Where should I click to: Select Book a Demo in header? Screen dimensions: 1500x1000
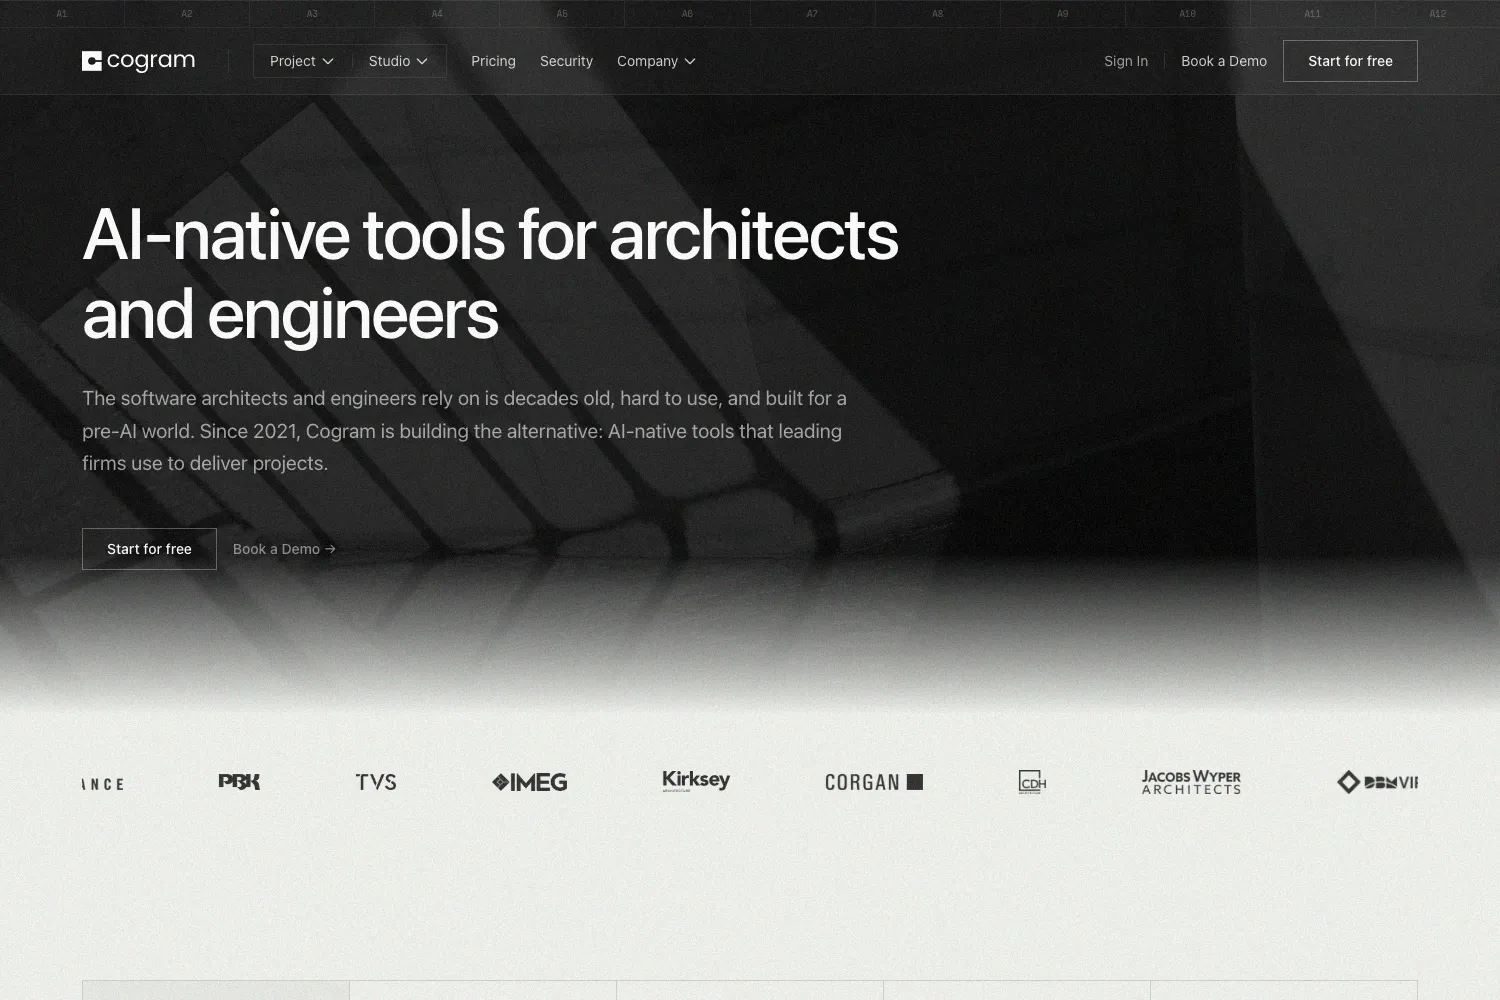(1224, 61)
